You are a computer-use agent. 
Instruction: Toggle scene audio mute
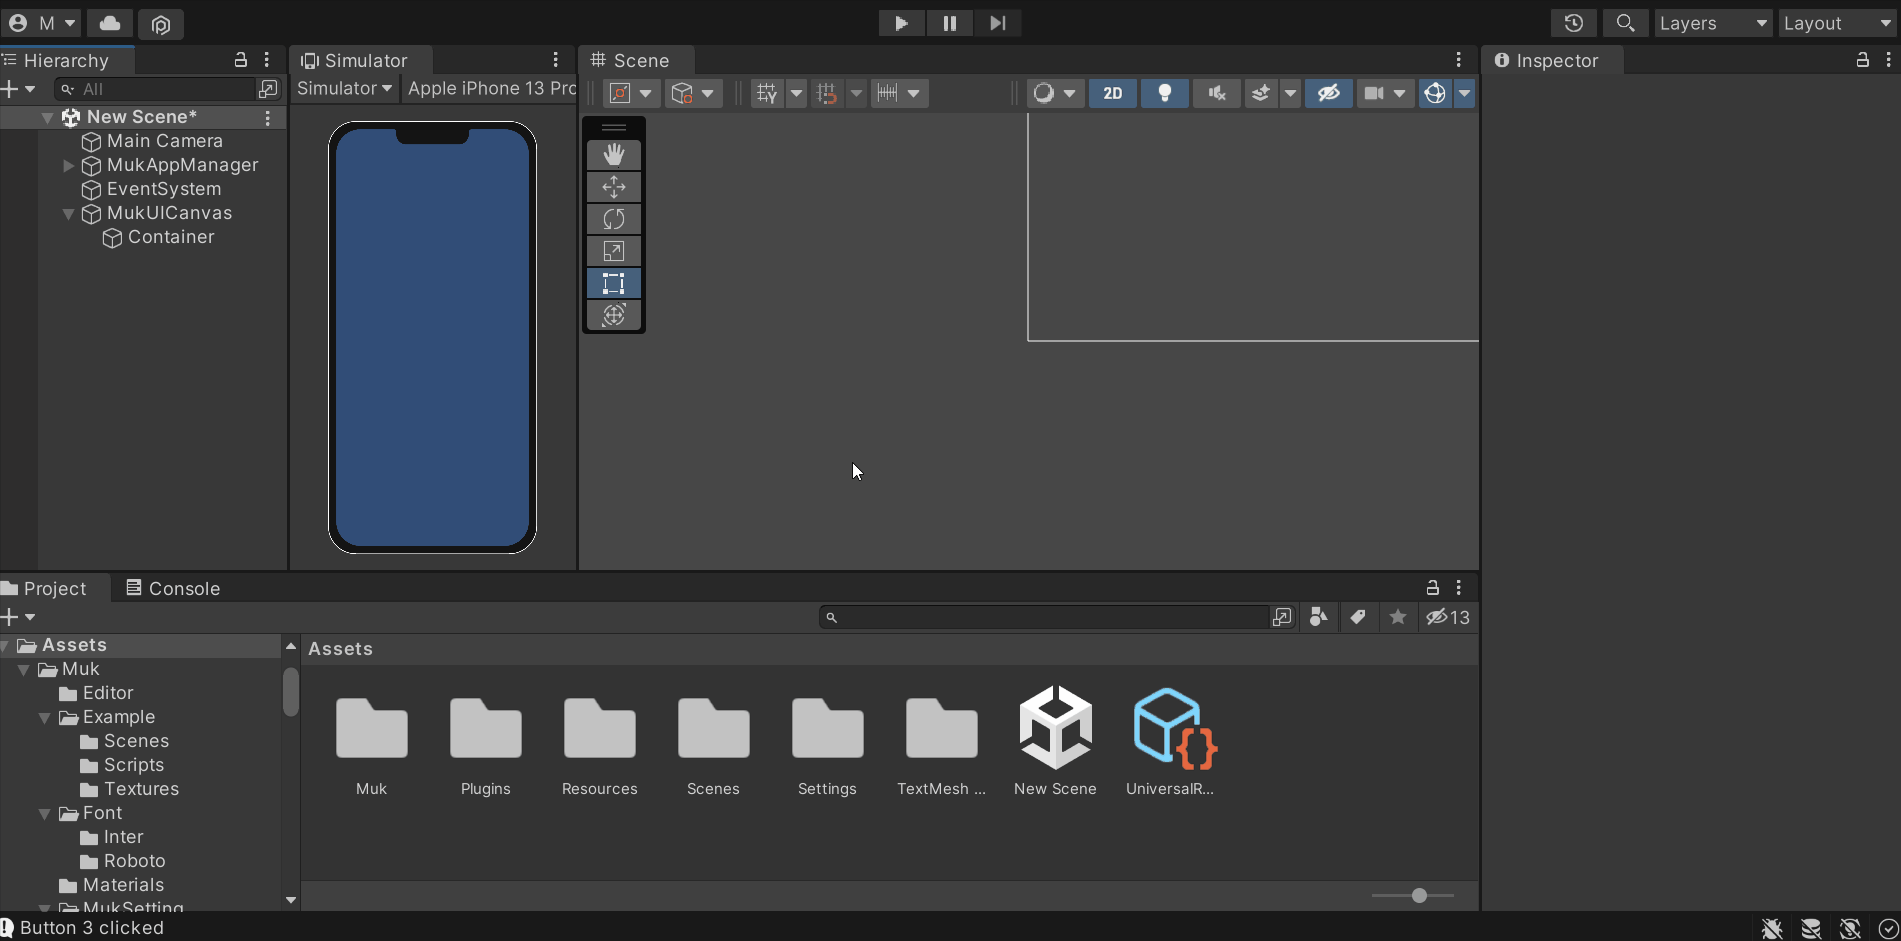coord(1217,93)
